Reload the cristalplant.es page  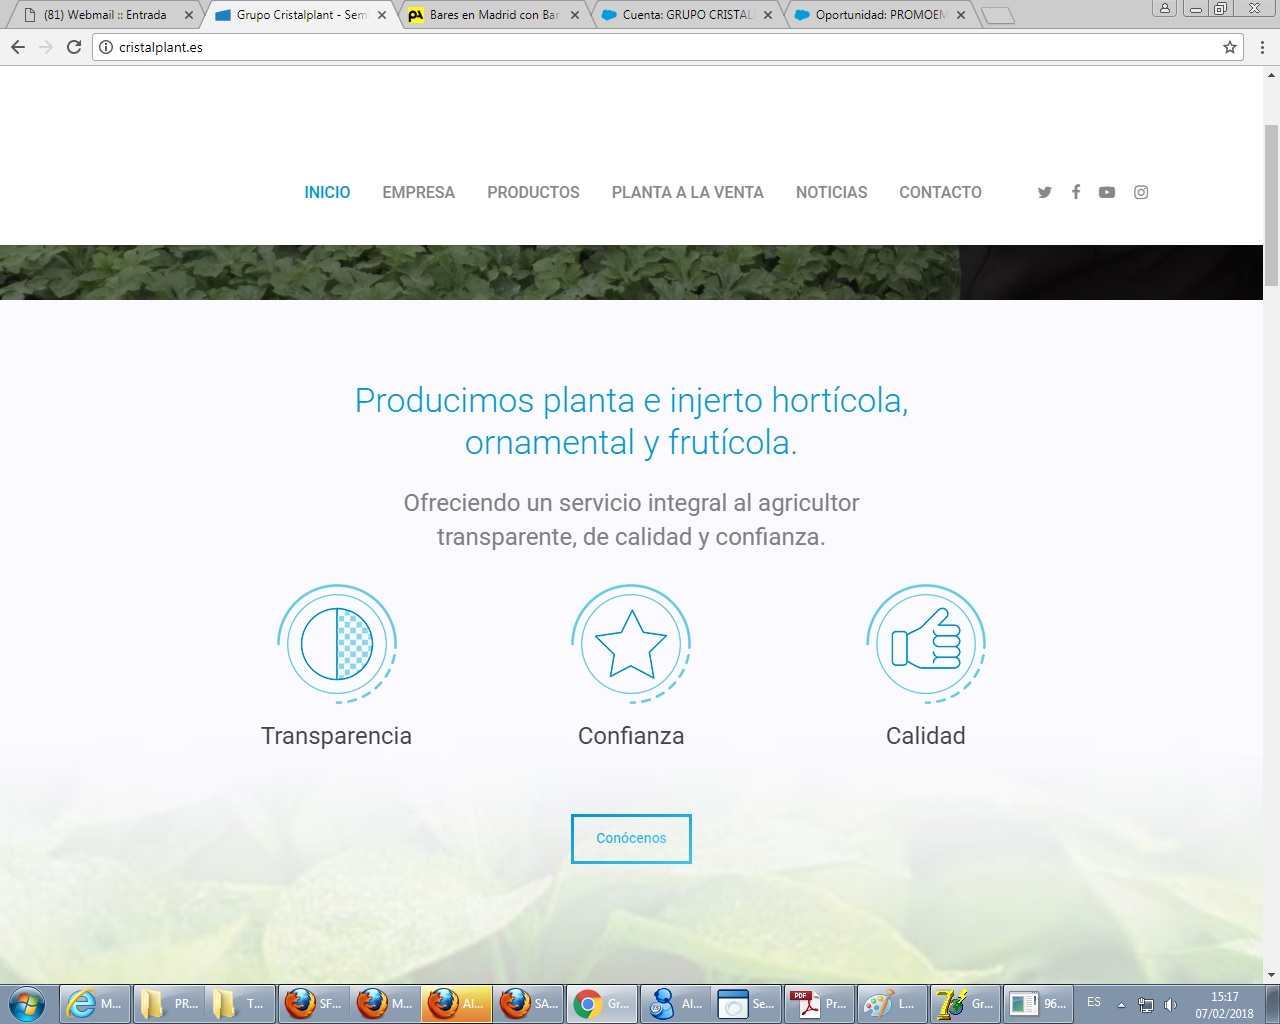pos(73,46)
